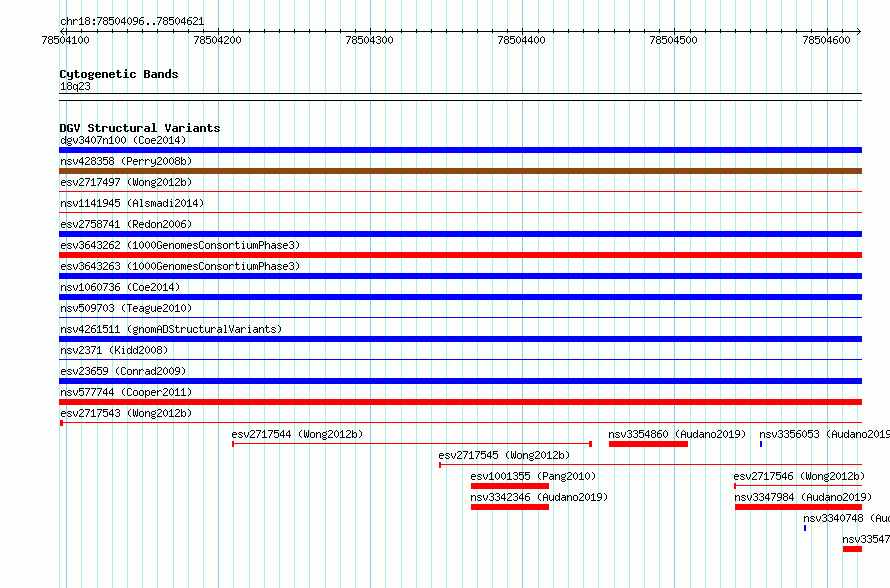
Task: Click the DGV Structural Variants track title
Action: pos(140,128)
